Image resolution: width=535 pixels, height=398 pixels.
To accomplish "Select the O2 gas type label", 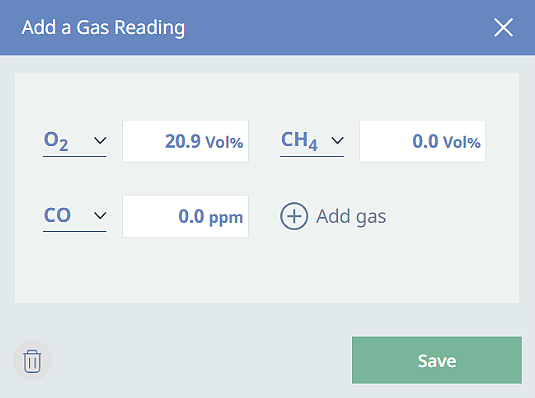I will pyautogui.click(x=56, y=141).
